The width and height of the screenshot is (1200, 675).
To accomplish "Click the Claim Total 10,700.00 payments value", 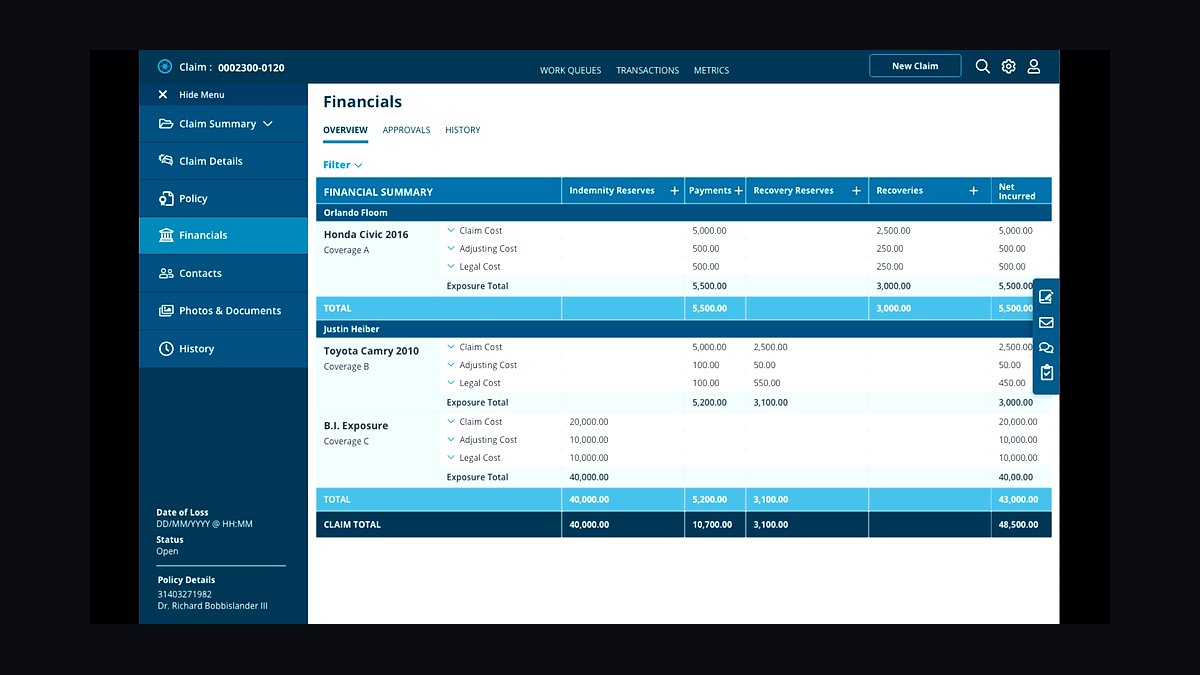I will click(712, 524).
